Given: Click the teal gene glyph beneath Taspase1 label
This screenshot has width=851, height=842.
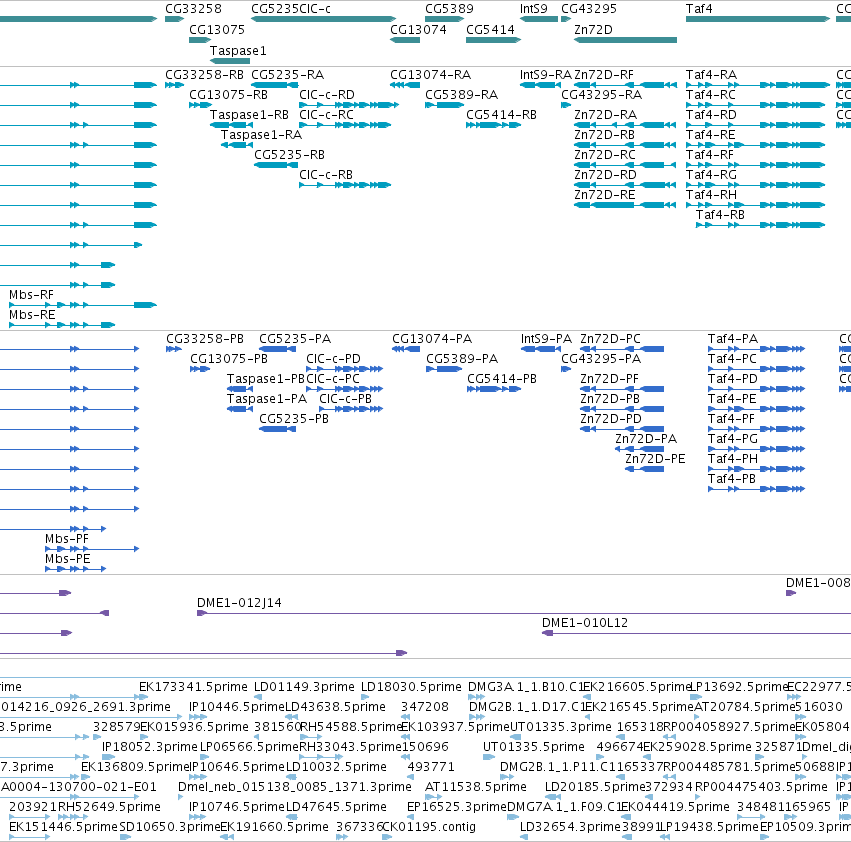Looking at the screenshot, I should point(230,61).
